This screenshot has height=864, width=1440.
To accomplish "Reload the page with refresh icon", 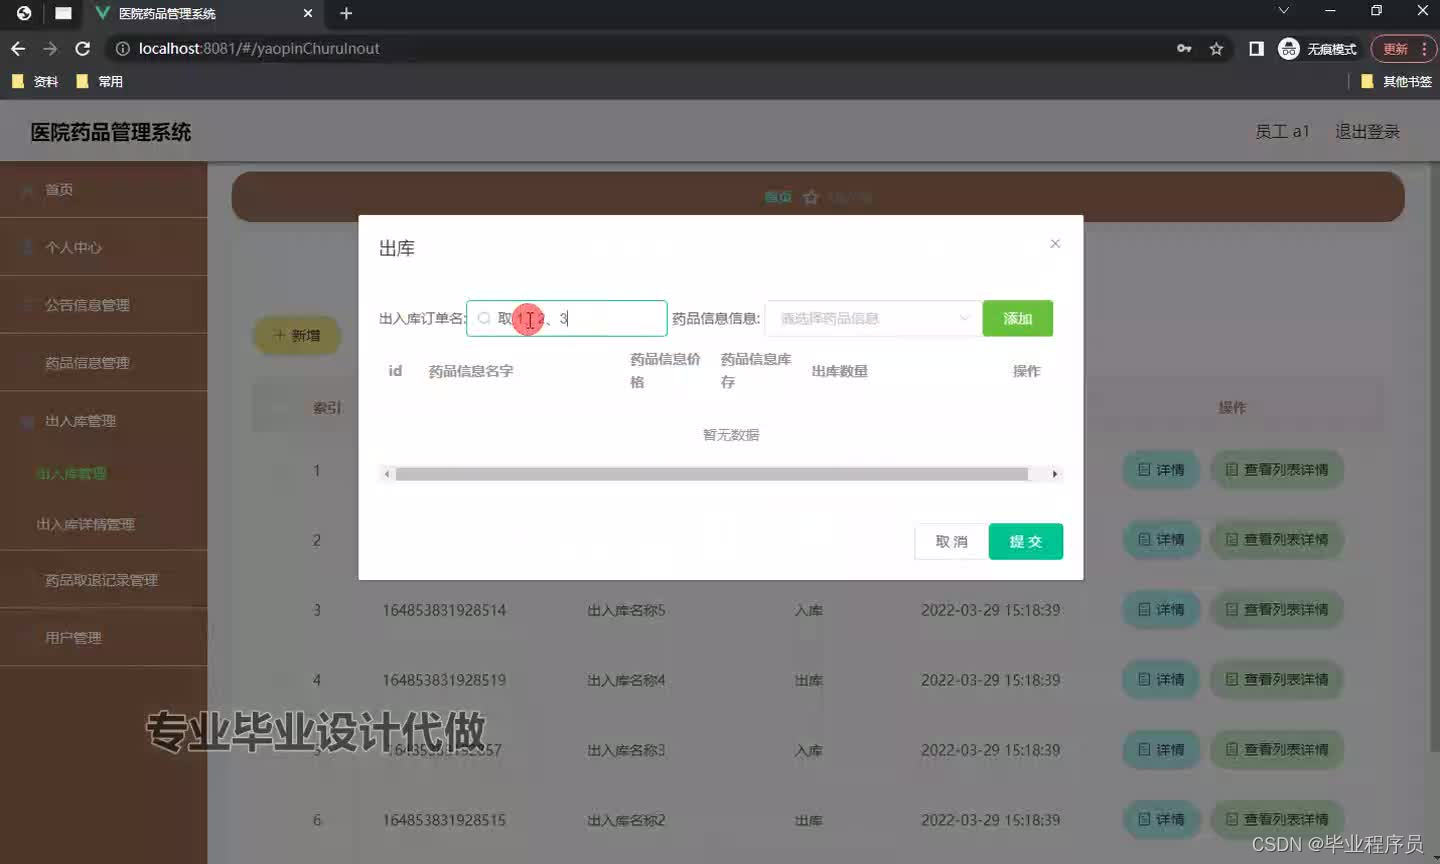I will (83, 48).
